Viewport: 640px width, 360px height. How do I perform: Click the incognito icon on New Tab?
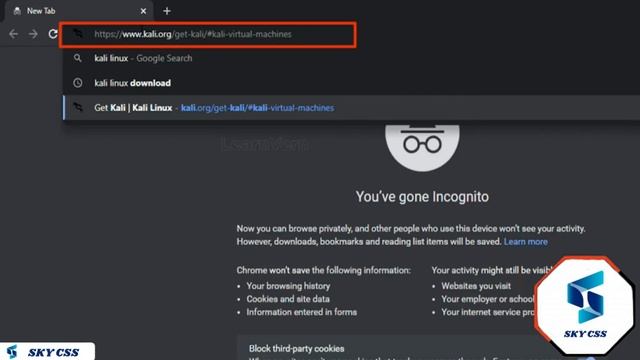pos(17,11)
